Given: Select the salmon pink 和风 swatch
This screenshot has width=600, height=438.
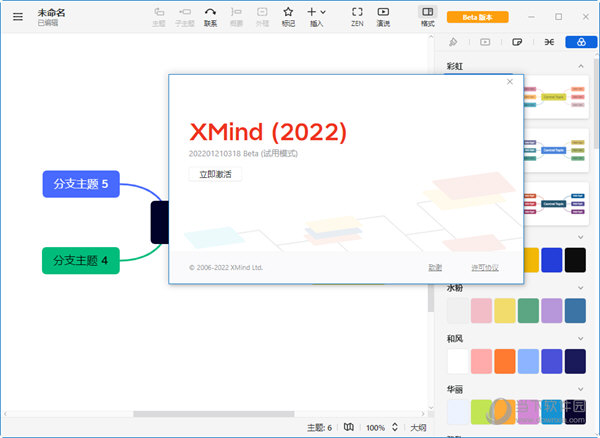Looking at the screenshot, I should pos(481,361).
